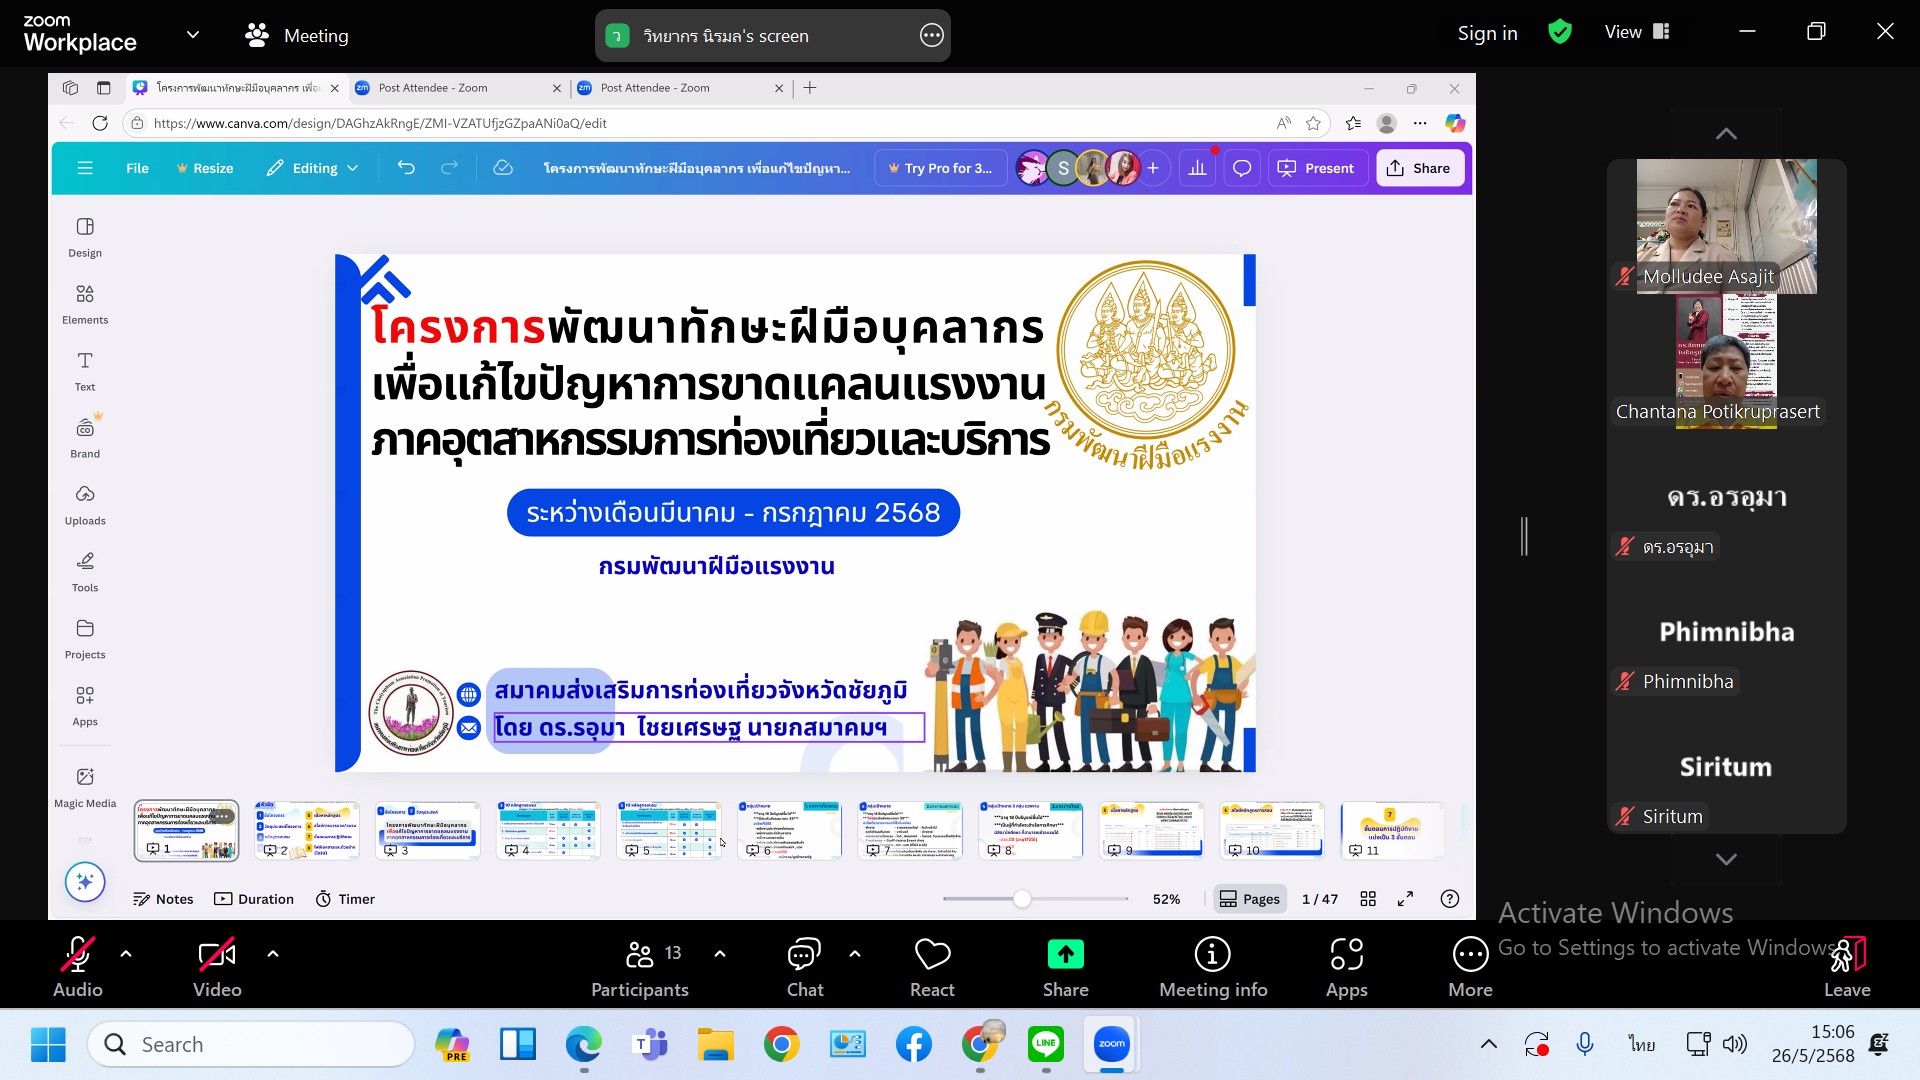This screenshot has width=1920, height=1080.
Task: Toggle the Pages view button
Action: (1249, 899)
